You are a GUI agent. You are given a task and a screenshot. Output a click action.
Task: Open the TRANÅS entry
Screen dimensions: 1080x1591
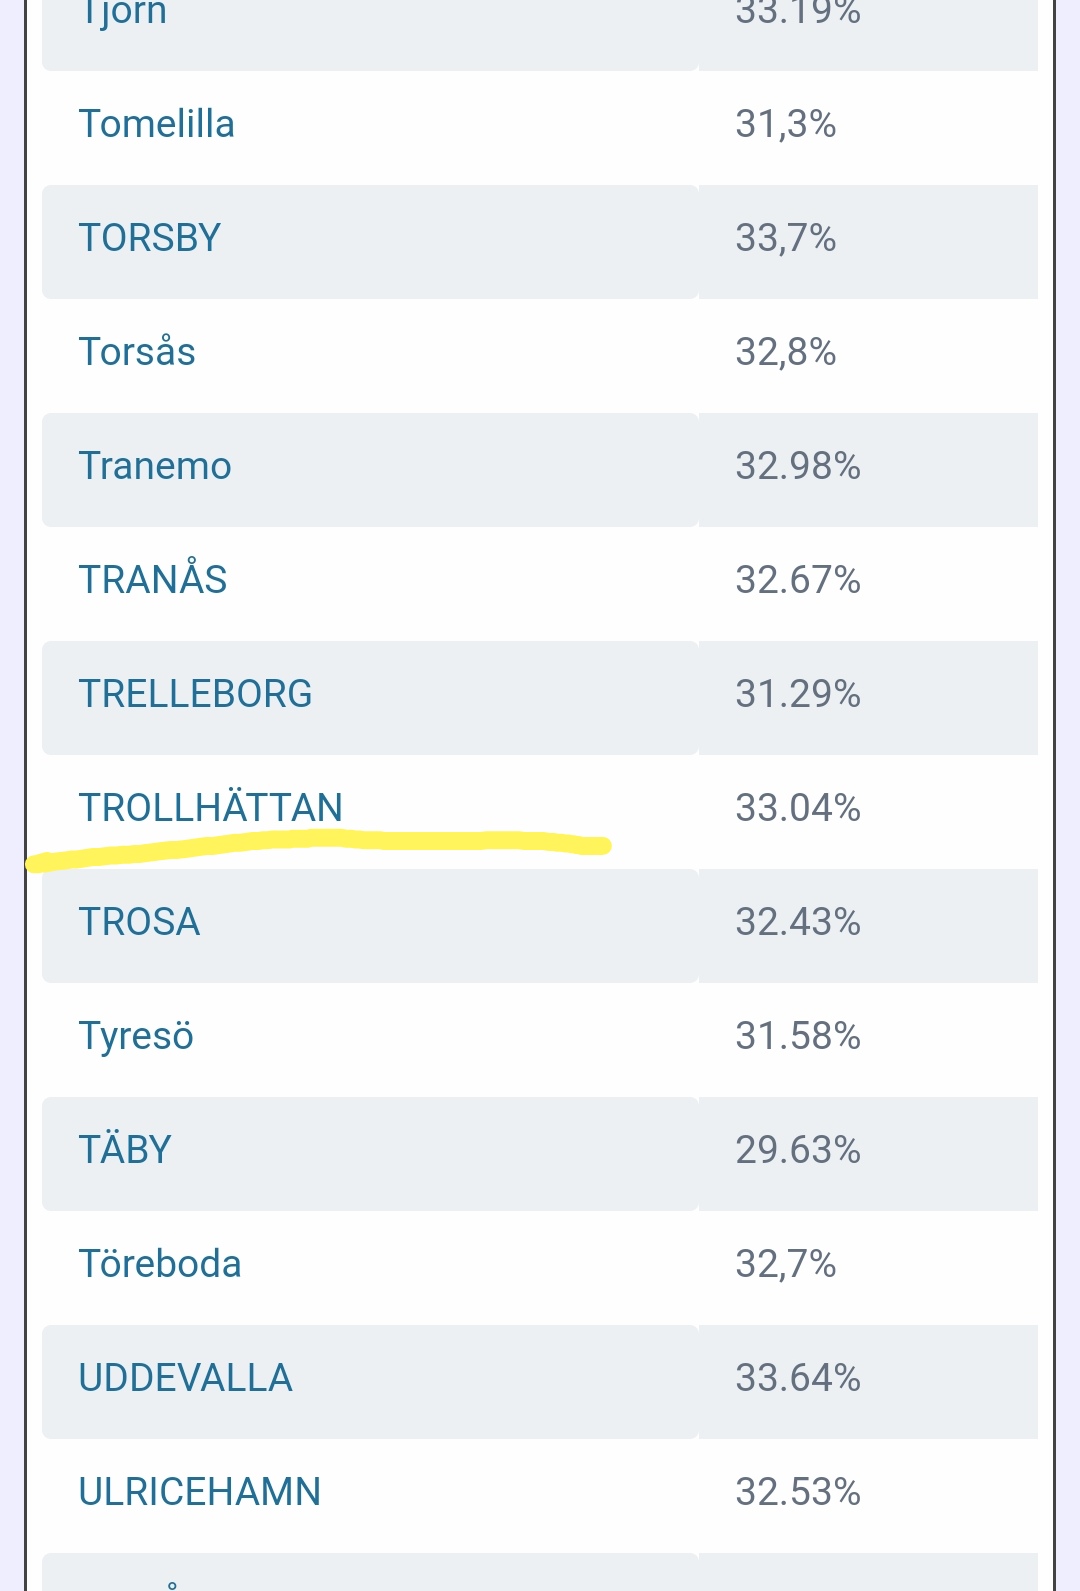153,580
